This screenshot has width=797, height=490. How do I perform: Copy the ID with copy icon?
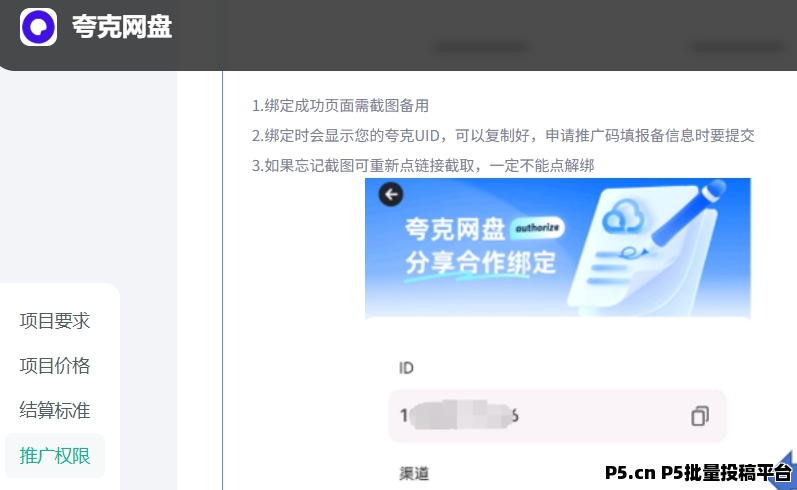click(x=700, y=416)
